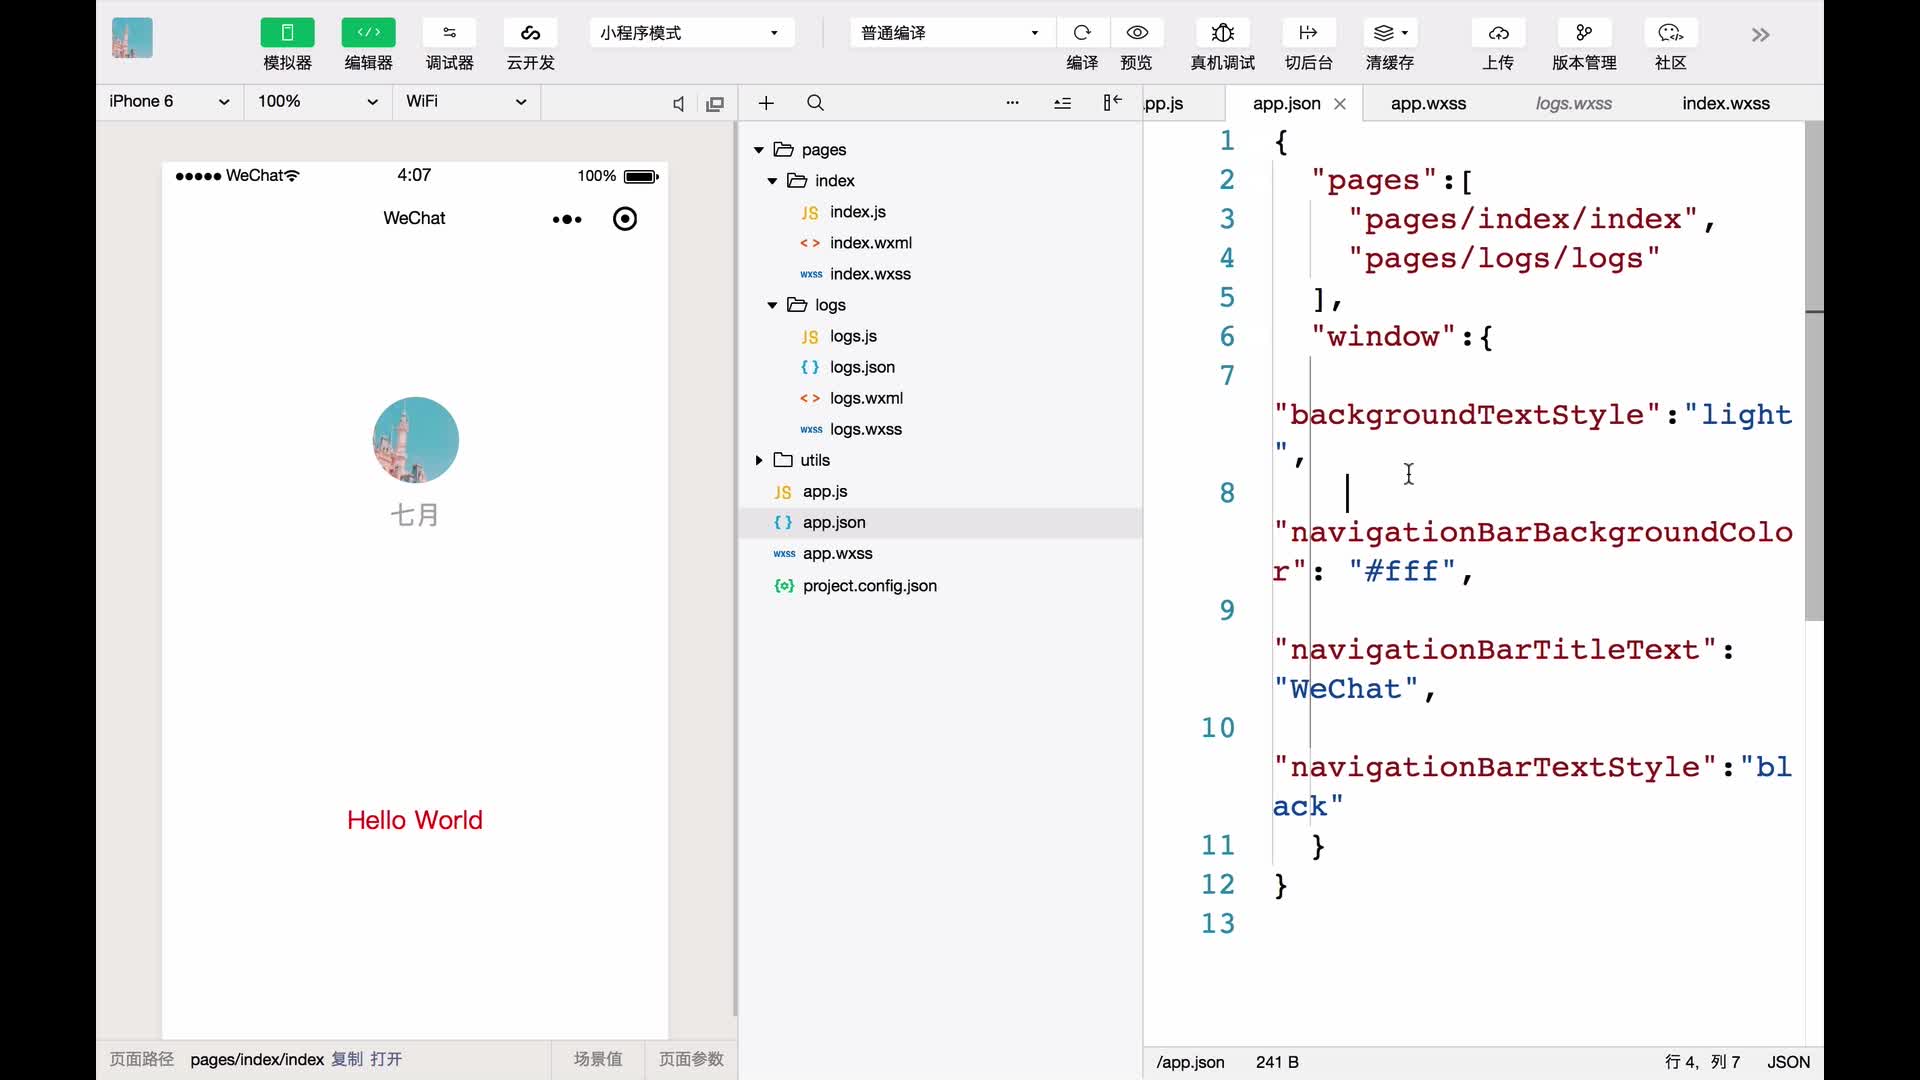This screenshot has height=1080, width=1920.
Task: Click the 页面参数 button
Action: [691, 1059]
